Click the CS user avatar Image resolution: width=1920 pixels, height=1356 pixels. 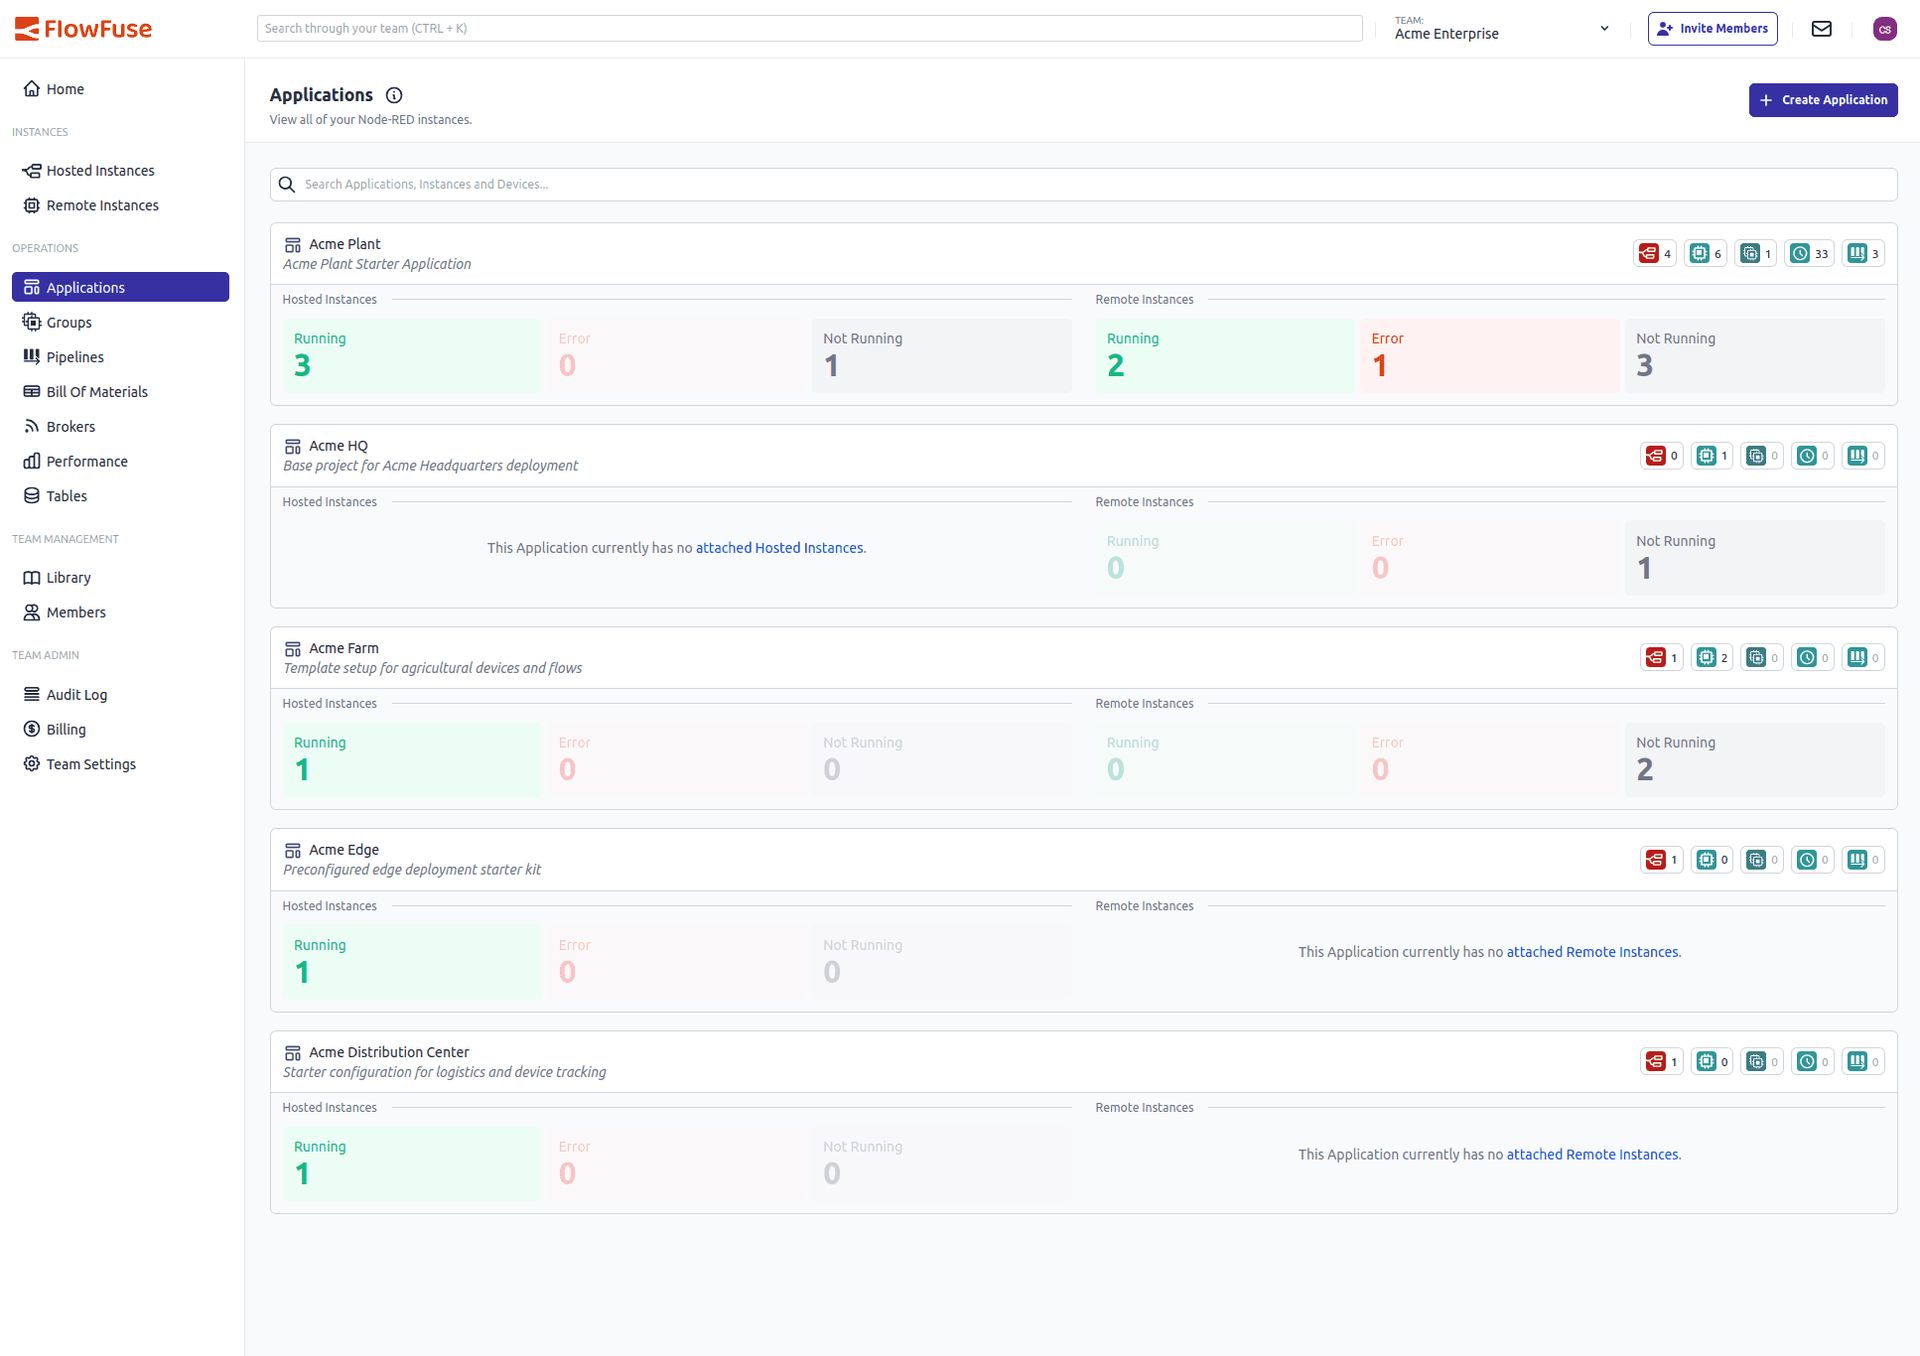point(1886,28)
